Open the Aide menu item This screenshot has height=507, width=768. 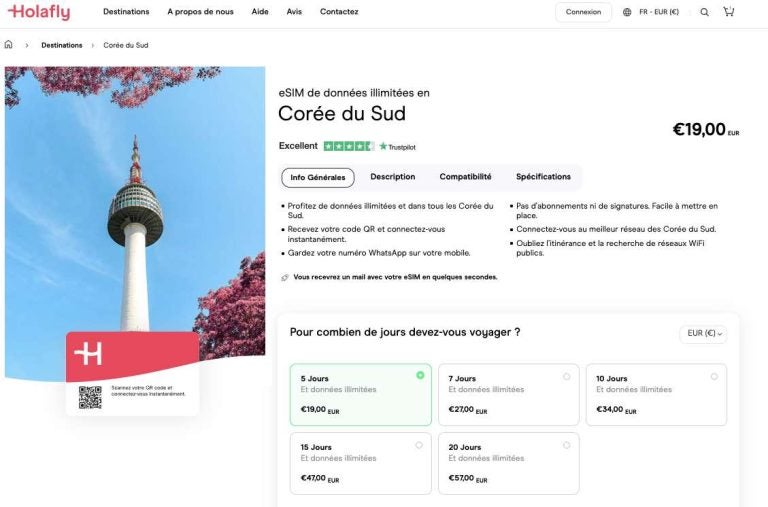tap(260, 12)
